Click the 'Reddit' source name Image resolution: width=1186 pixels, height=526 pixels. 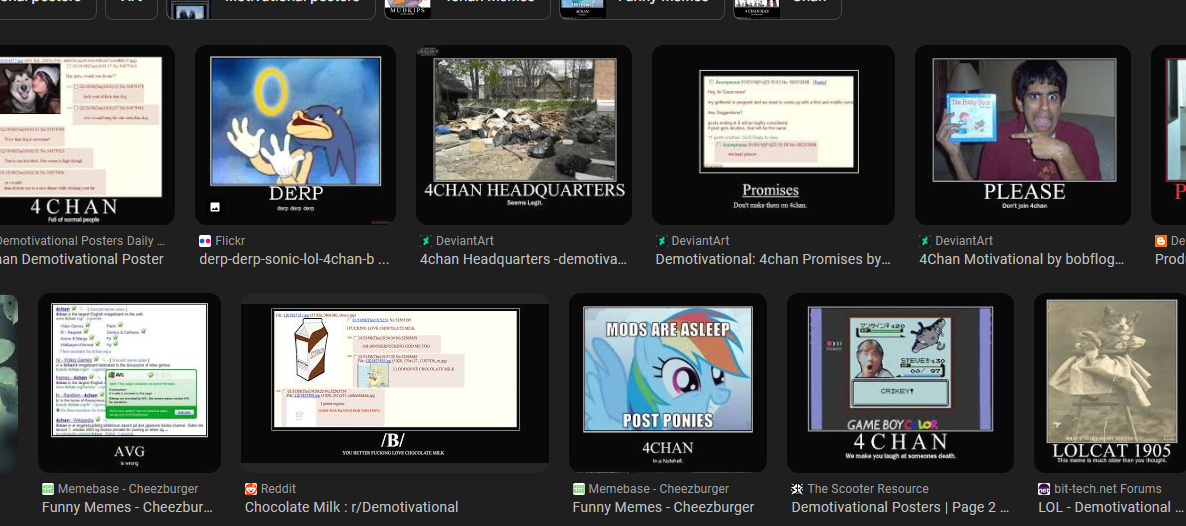(x=278, y=489)
